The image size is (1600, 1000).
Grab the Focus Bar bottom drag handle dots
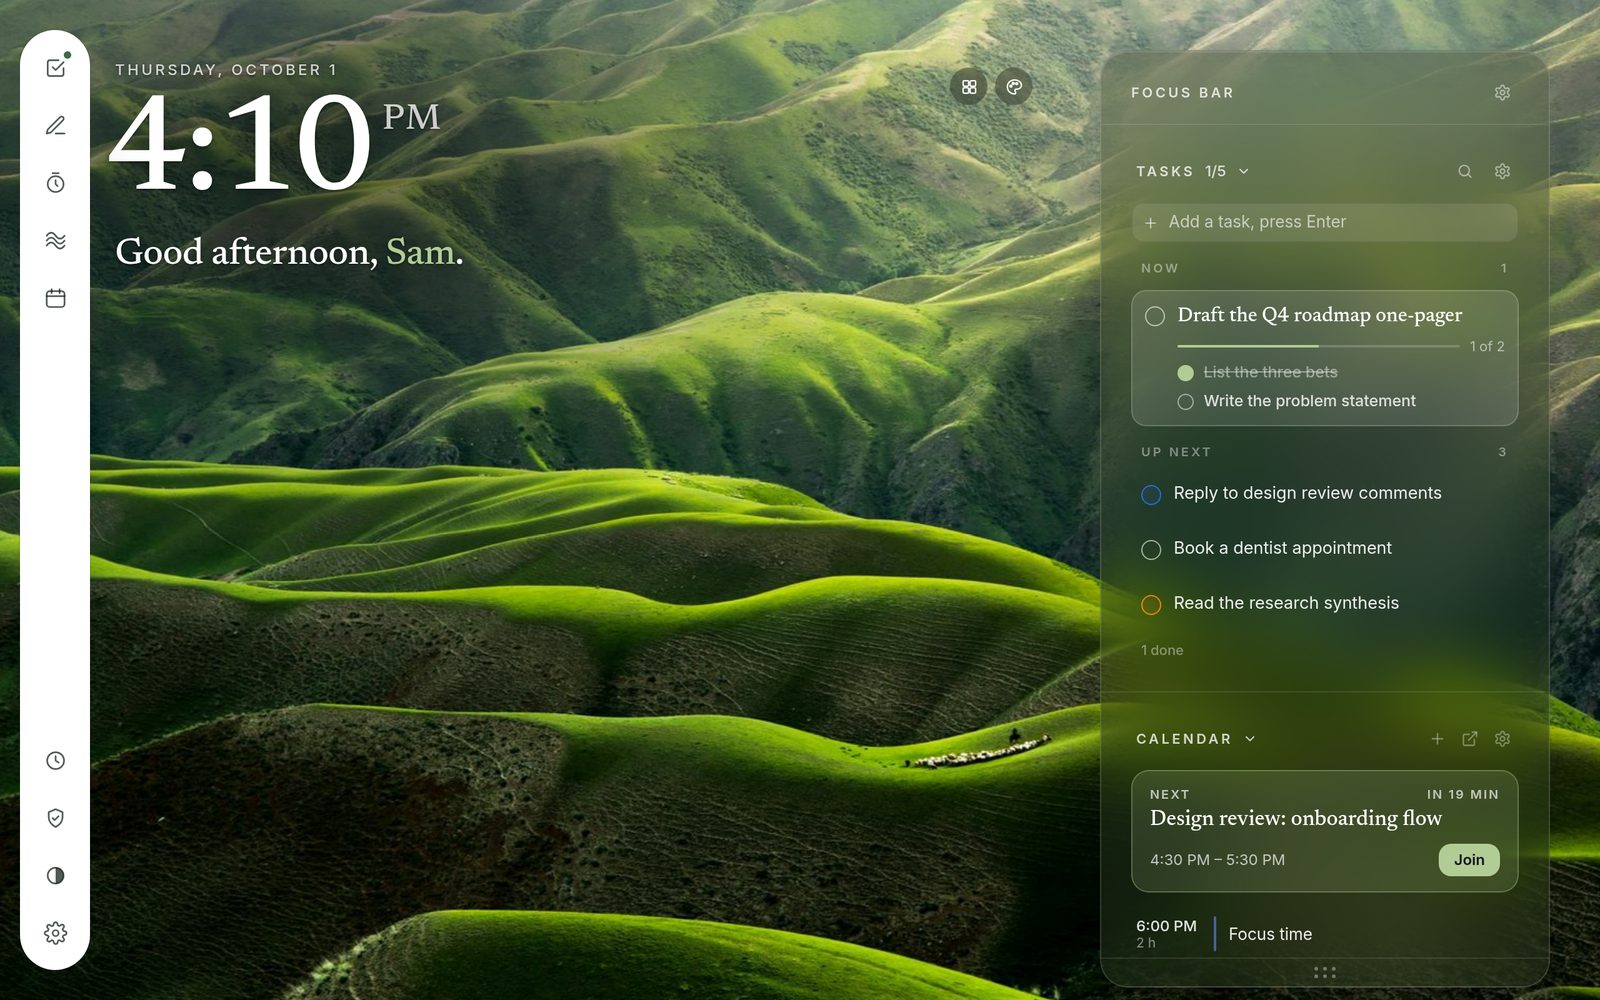1325,972
